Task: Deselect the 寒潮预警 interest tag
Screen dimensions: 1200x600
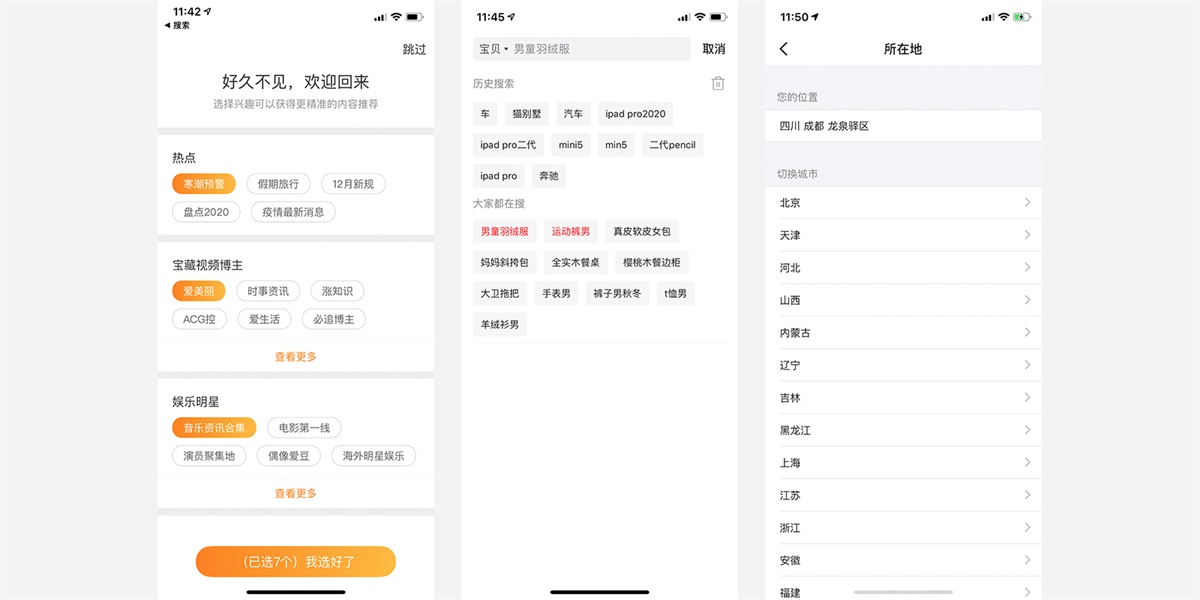Action: [203, 183]
